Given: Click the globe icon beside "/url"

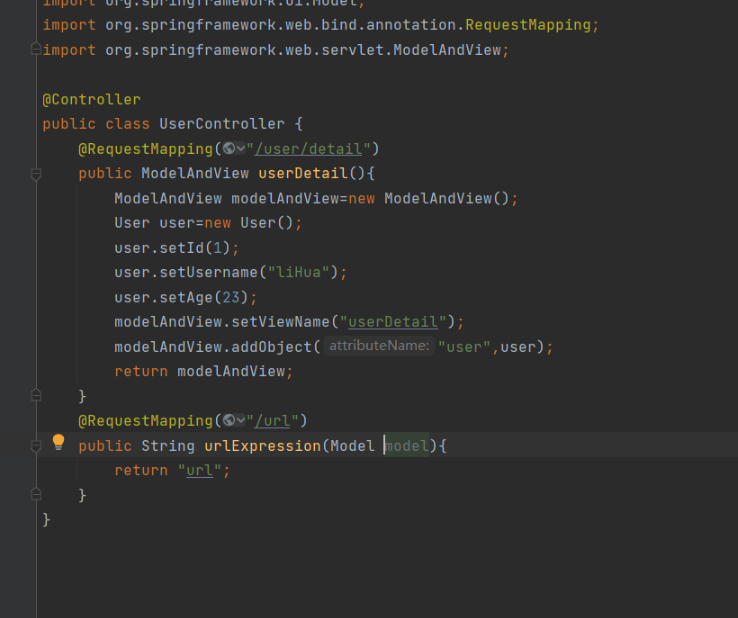Looking at the screenshot, I should [x=229, y=420].
